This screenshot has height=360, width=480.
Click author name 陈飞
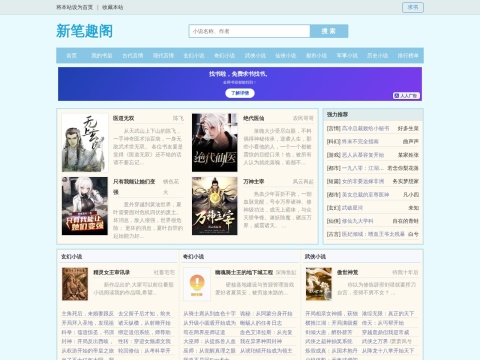tap(178, 118)
